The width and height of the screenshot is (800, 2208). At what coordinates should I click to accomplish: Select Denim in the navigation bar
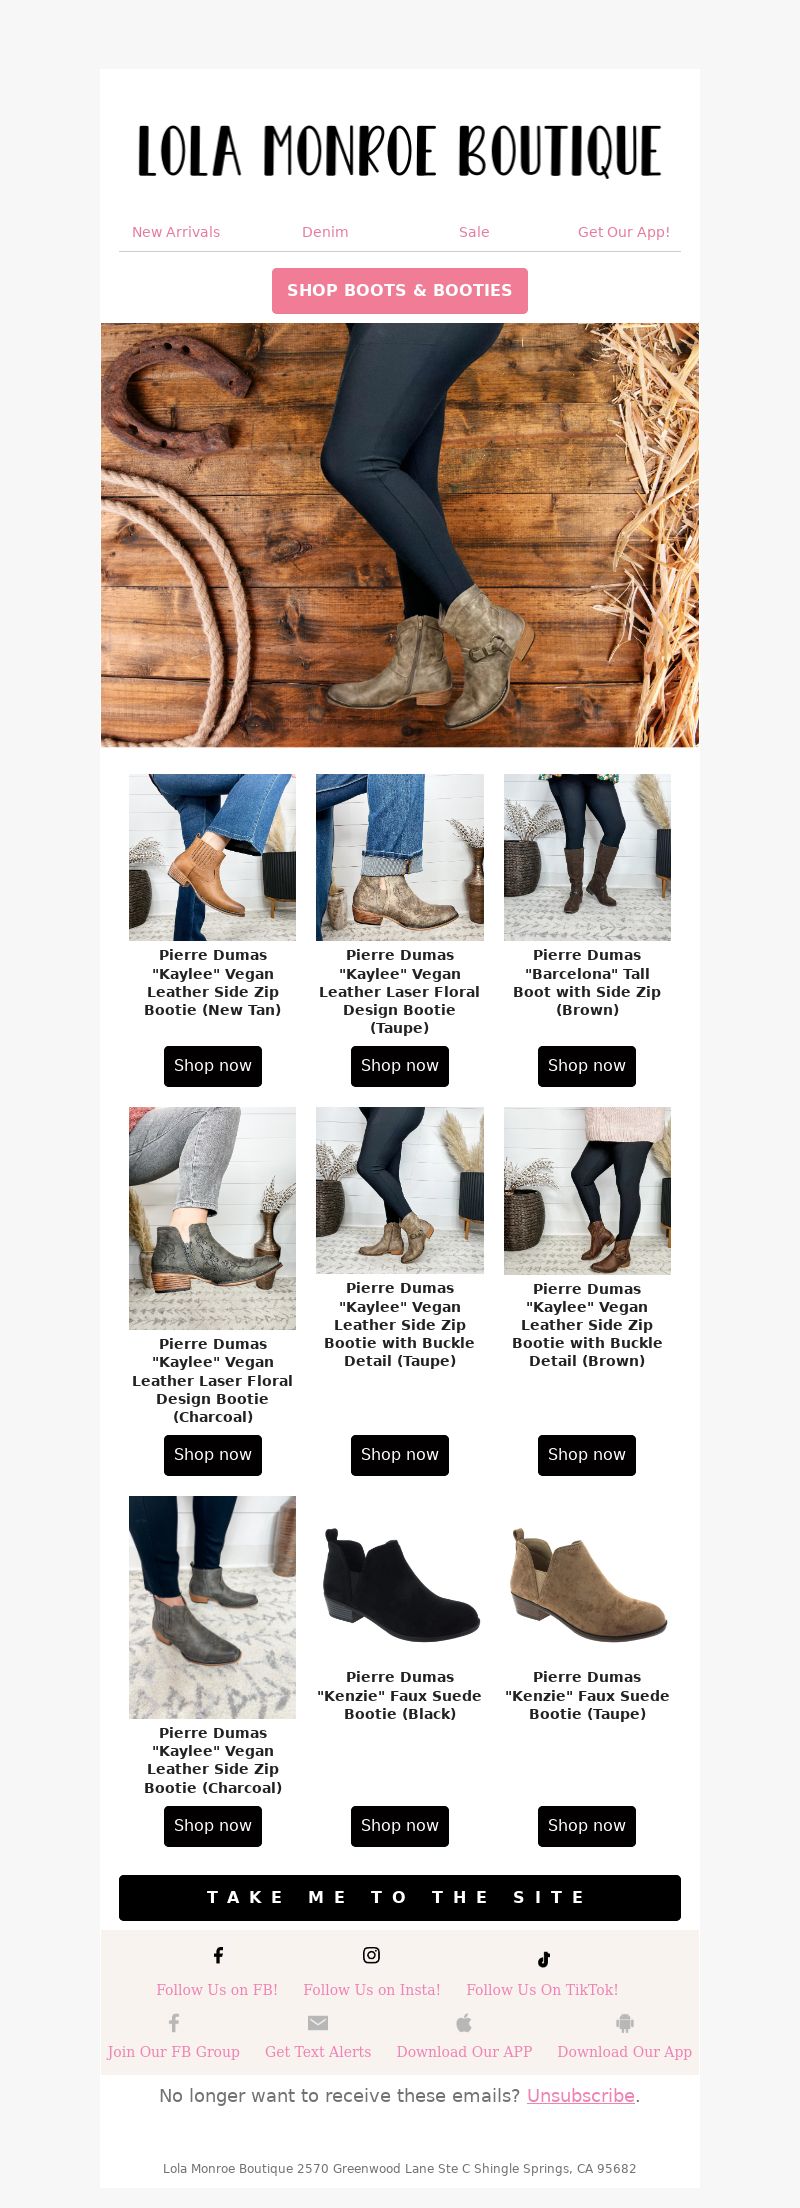325,232
